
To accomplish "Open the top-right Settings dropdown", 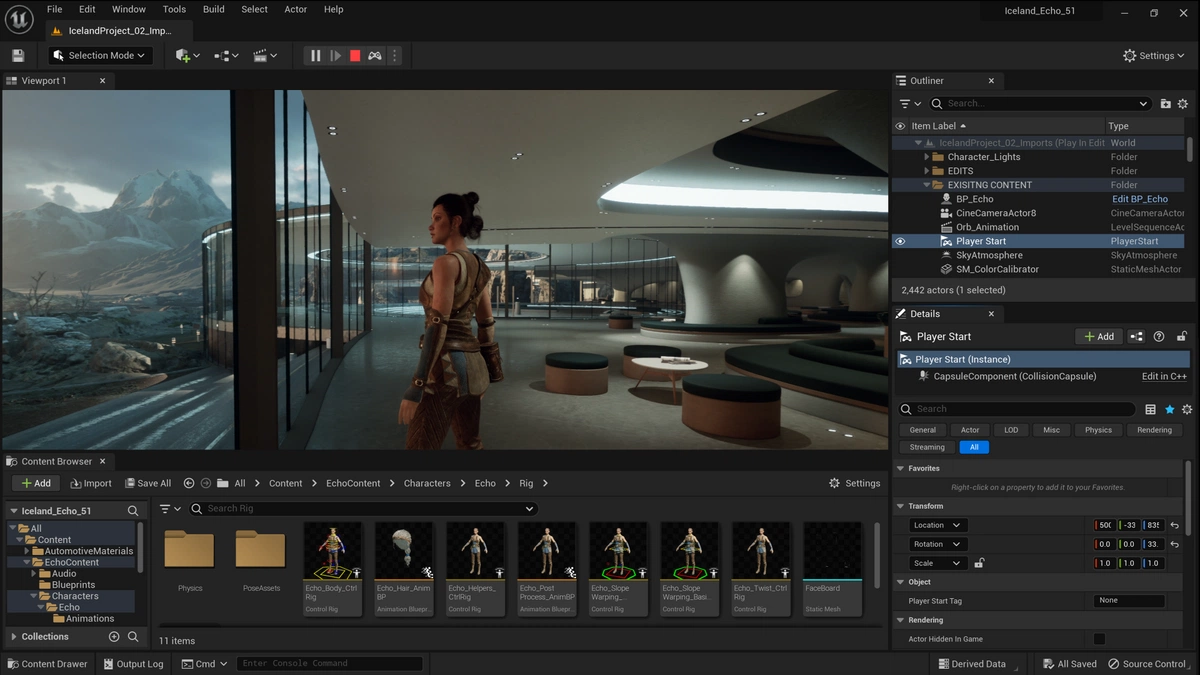I will (x=1155, y=56).
